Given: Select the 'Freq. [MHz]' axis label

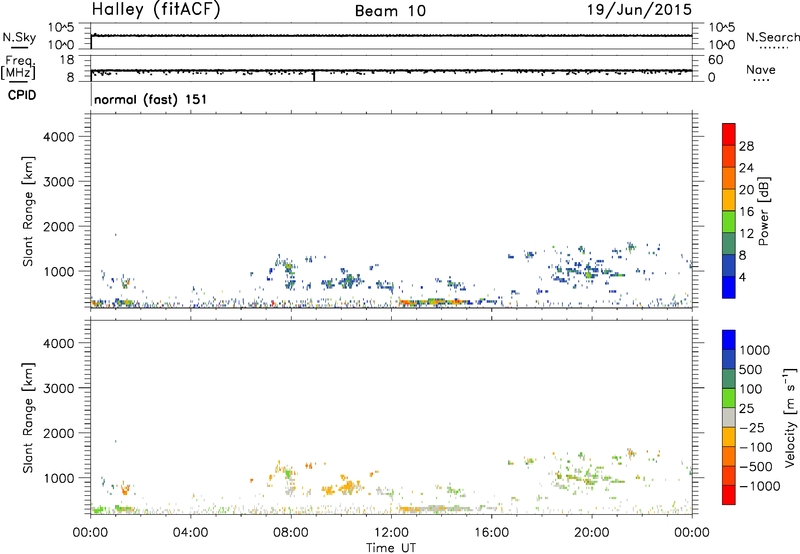Looking at the screenshot, I should coord(18,67).
